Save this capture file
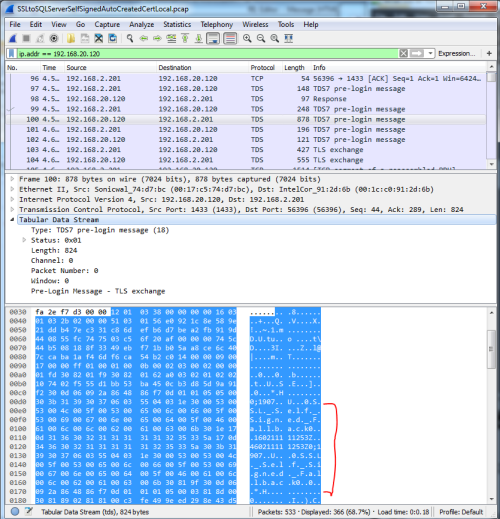Viewport: 500px width, 519px height. [x=85, y=38]
